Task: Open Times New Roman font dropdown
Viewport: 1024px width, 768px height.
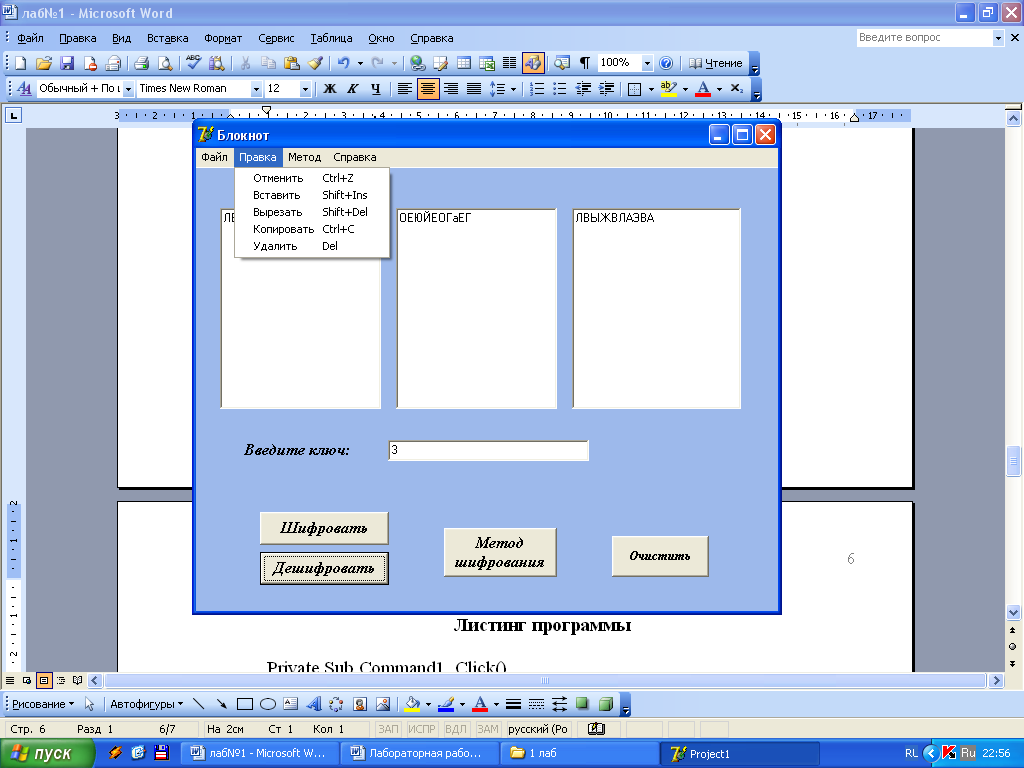Action: coord(257,88)
